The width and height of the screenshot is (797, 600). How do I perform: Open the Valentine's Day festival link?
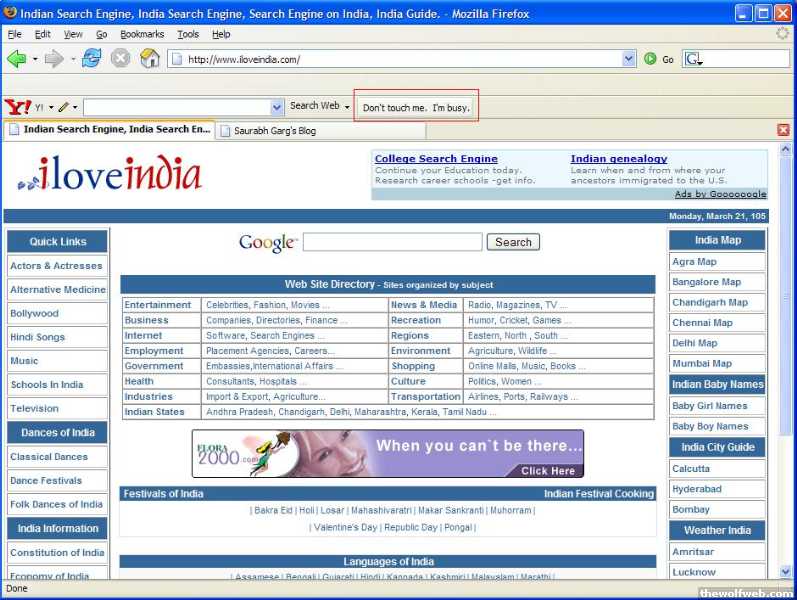click(346, 527)
